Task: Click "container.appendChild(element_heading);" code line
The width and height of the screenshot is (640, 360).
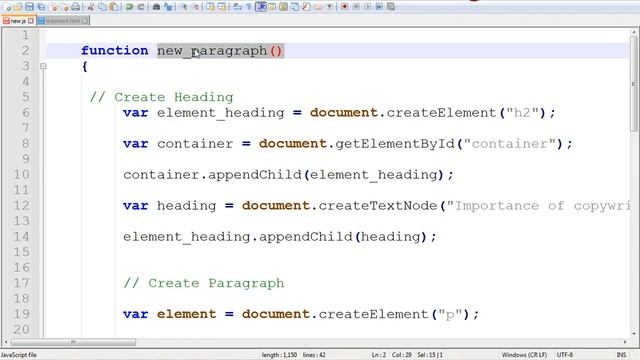Action: coord(288,175)
